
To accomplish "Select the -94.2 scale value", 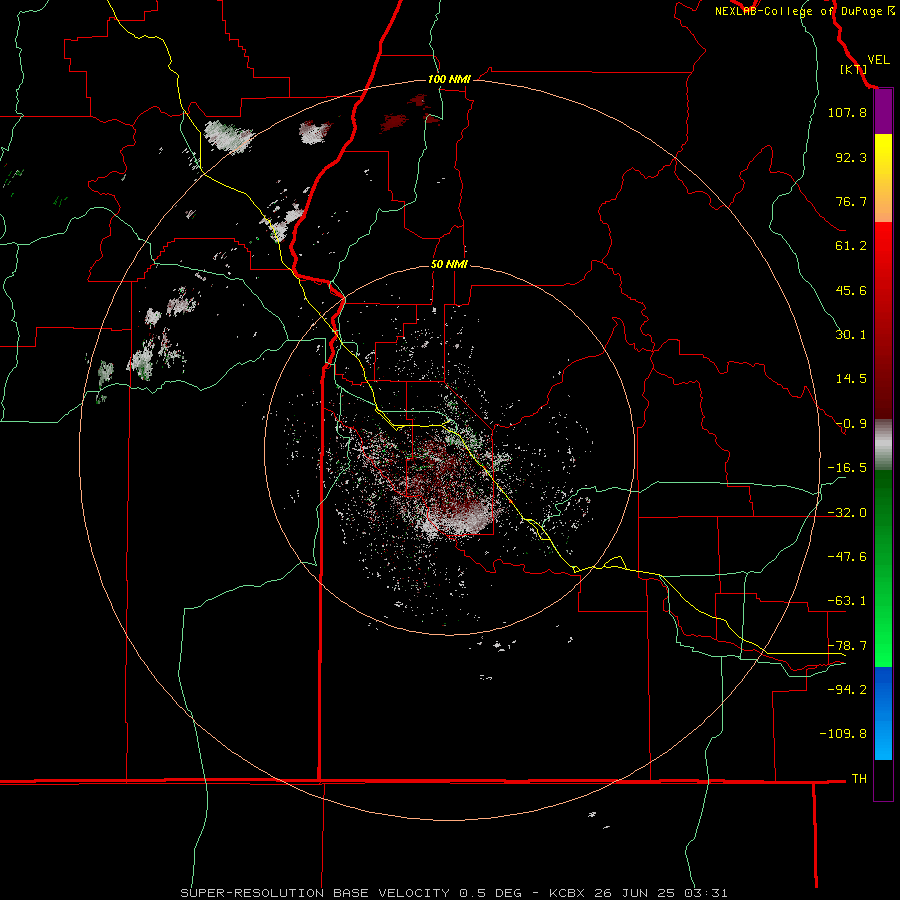I will (847, 690).
